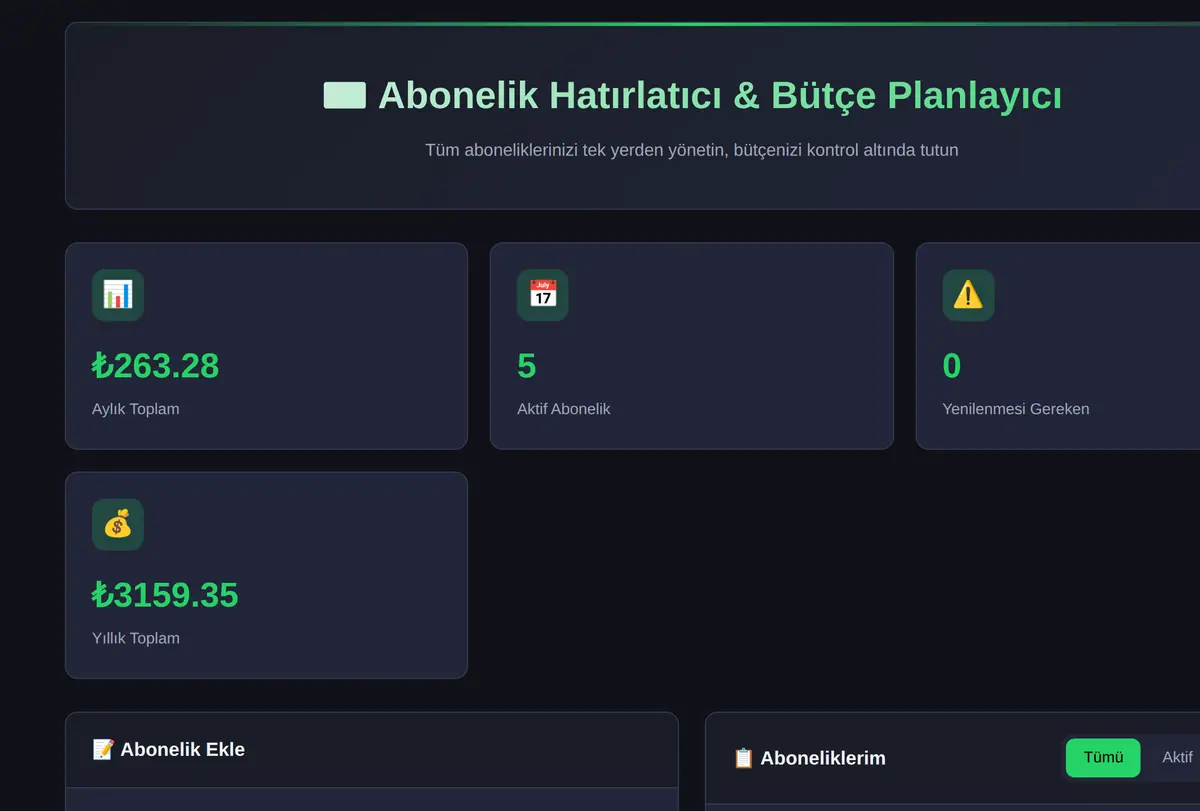Click the Aboneliklerim section heading

tap(823, 758)
